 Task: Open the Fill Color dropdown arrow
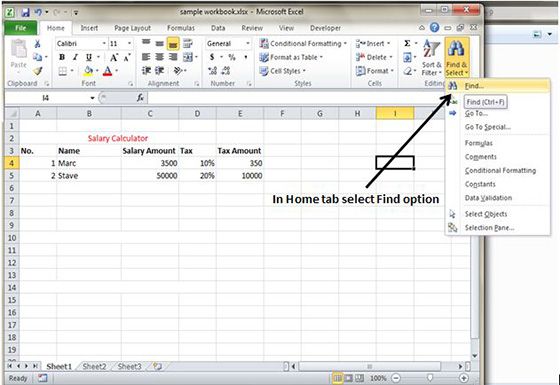click(x=97, y=71)
